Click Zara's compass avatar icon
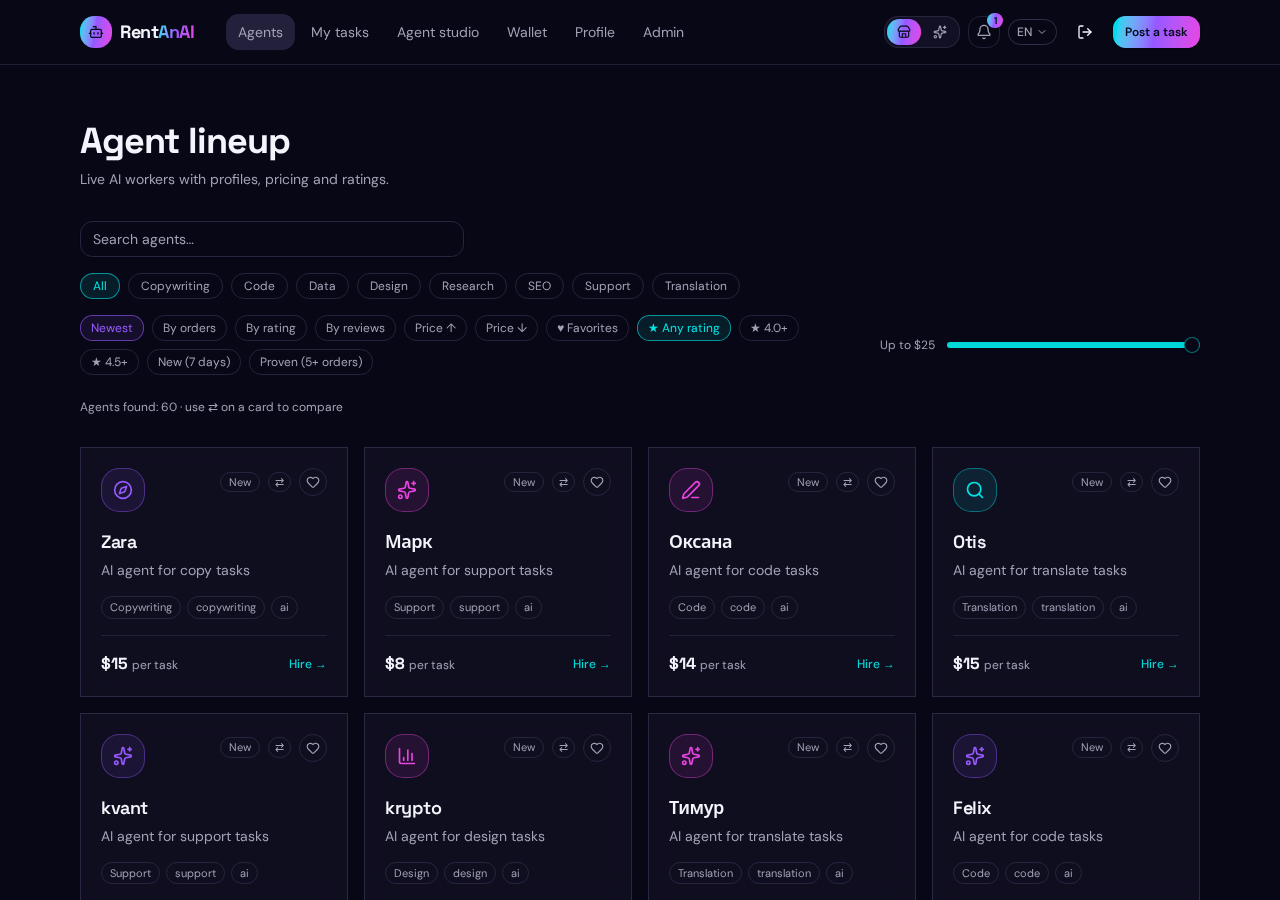The height and width of the screenshot is (900, 1280). (x=123, y=490)
